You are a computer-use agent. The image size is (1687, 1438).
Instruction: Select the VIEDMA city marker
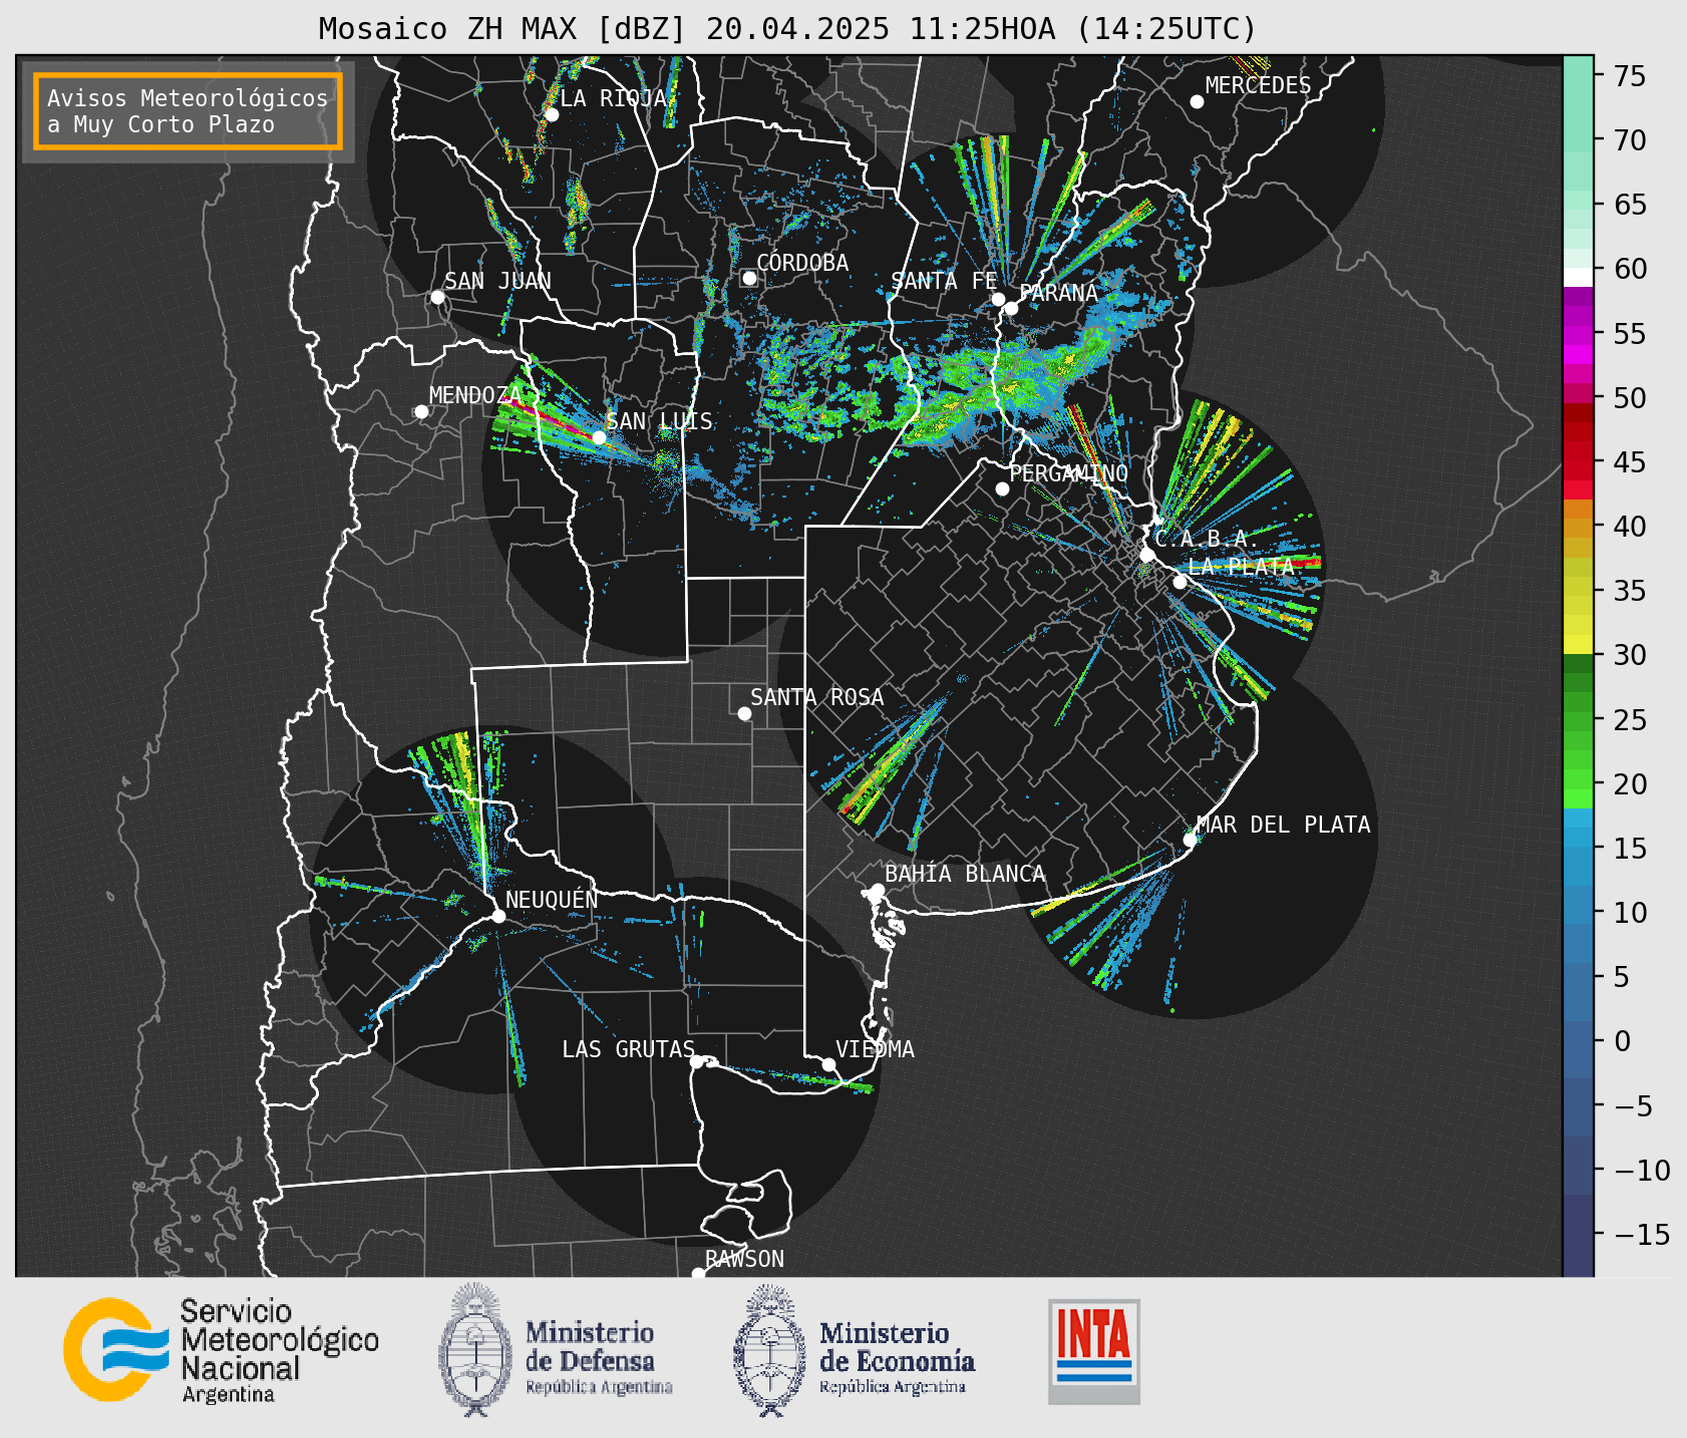click(x=829, y=1064)
